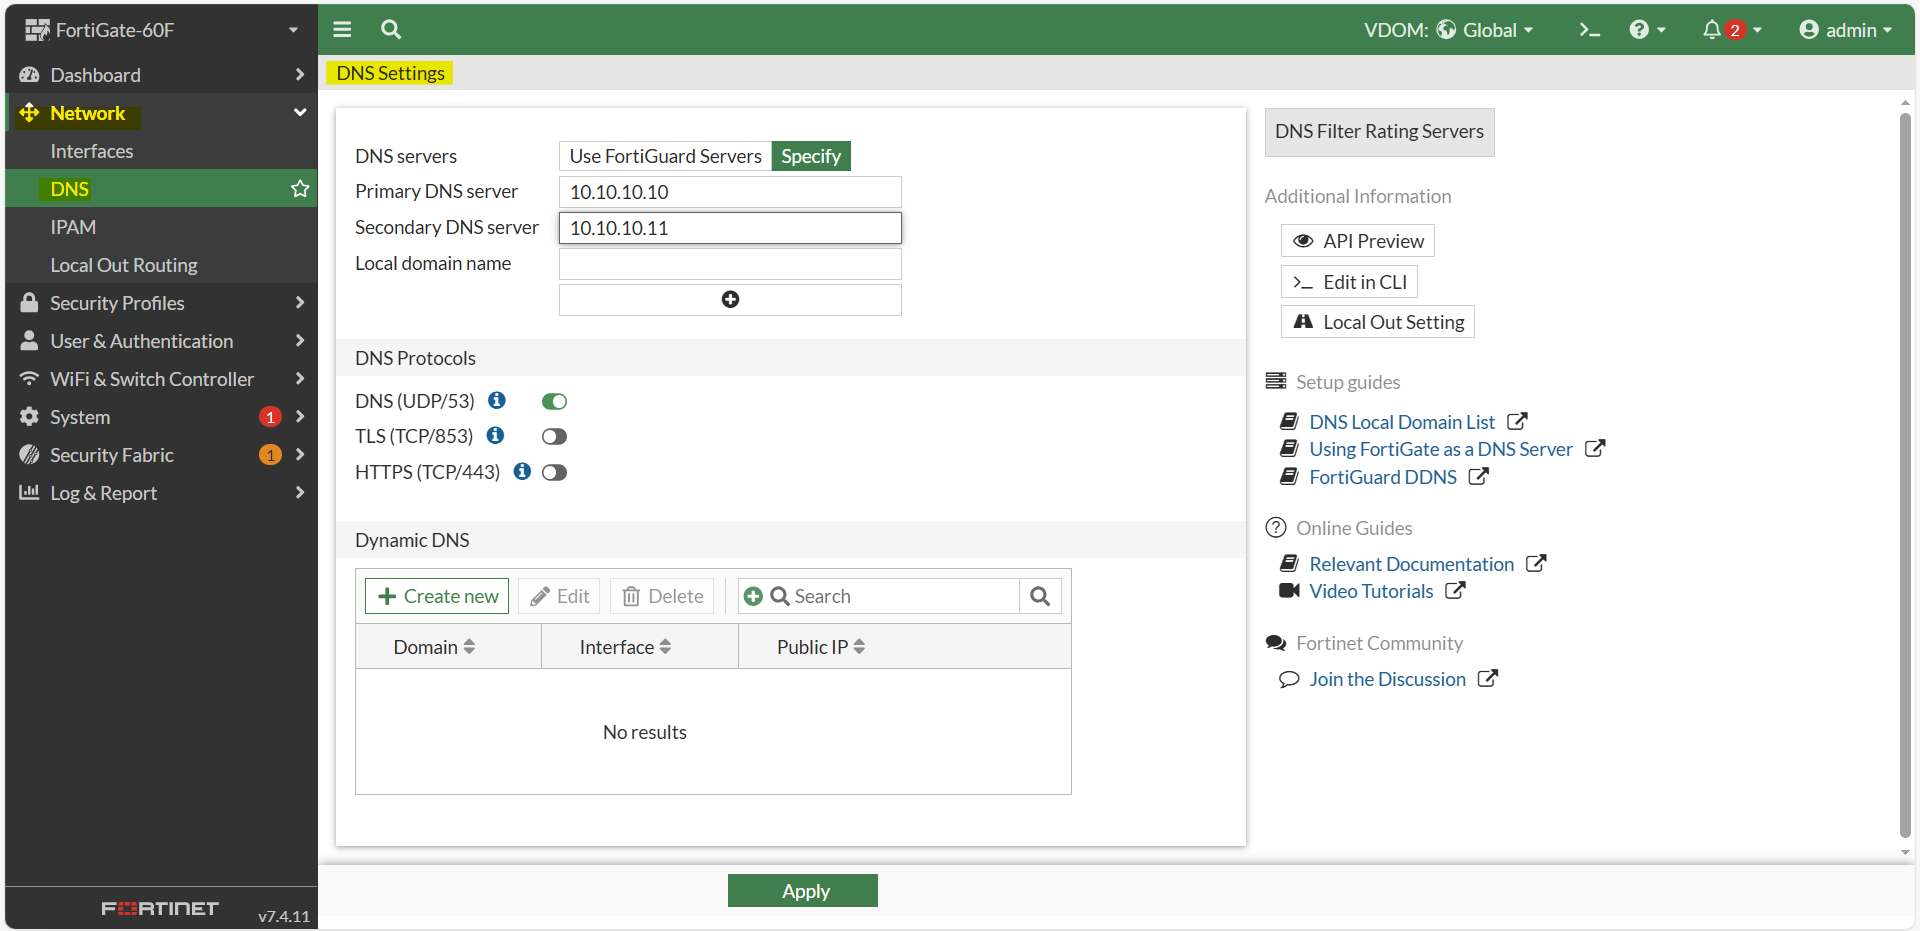Click the Fortinet logo in footer
The height and width of the screenshot is (931, 1920).
coord(160,908)
